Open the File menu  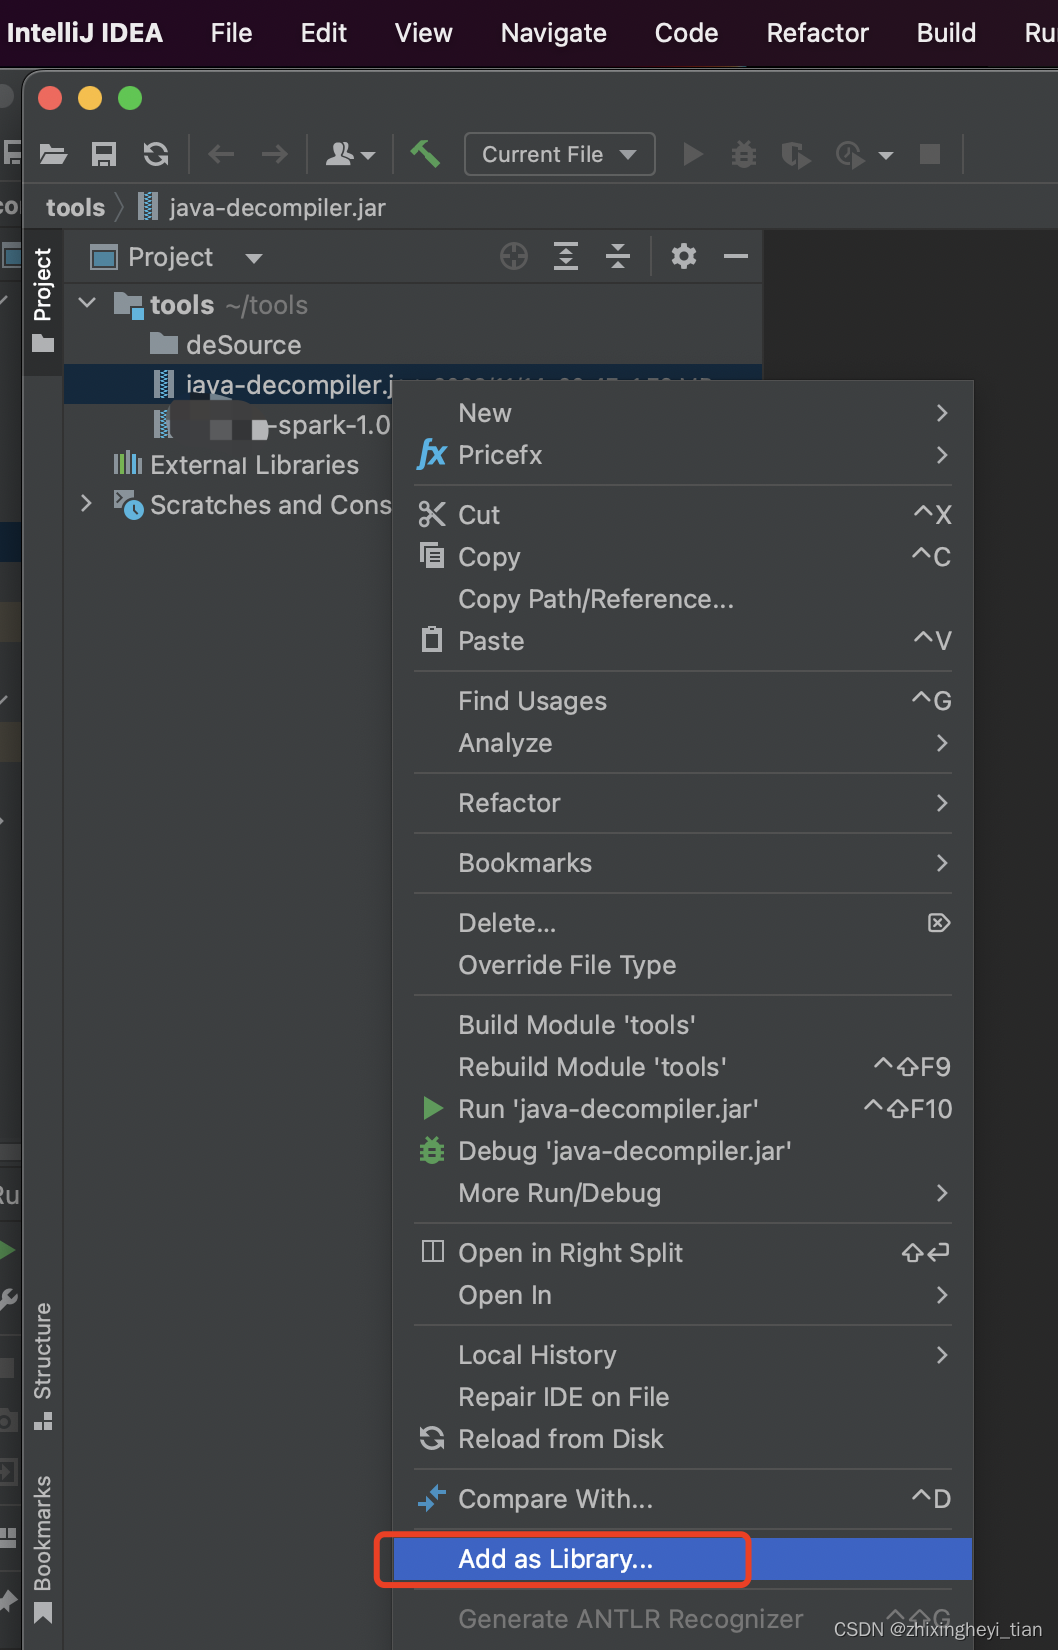pyautogui.click(x=231, y=33)
